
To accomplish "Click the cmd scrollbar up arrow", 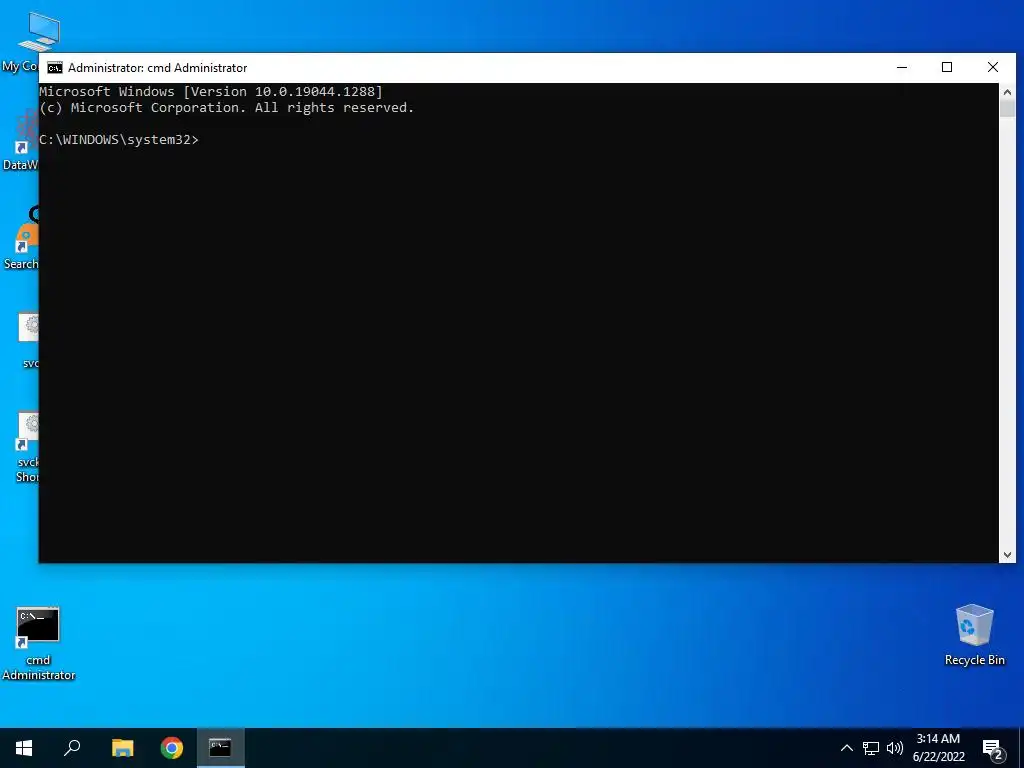I will tap(1007, 92).
